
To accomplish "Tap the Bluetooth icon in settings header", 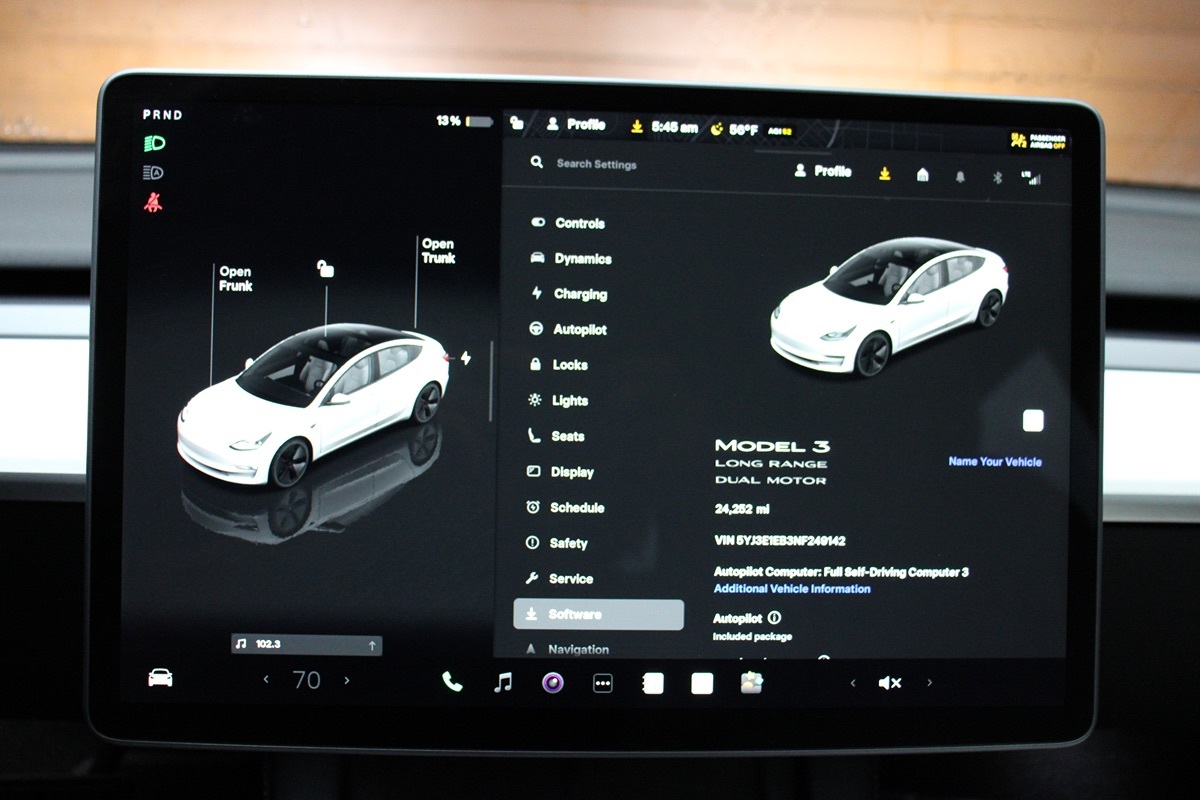I will tap(996, 177).
